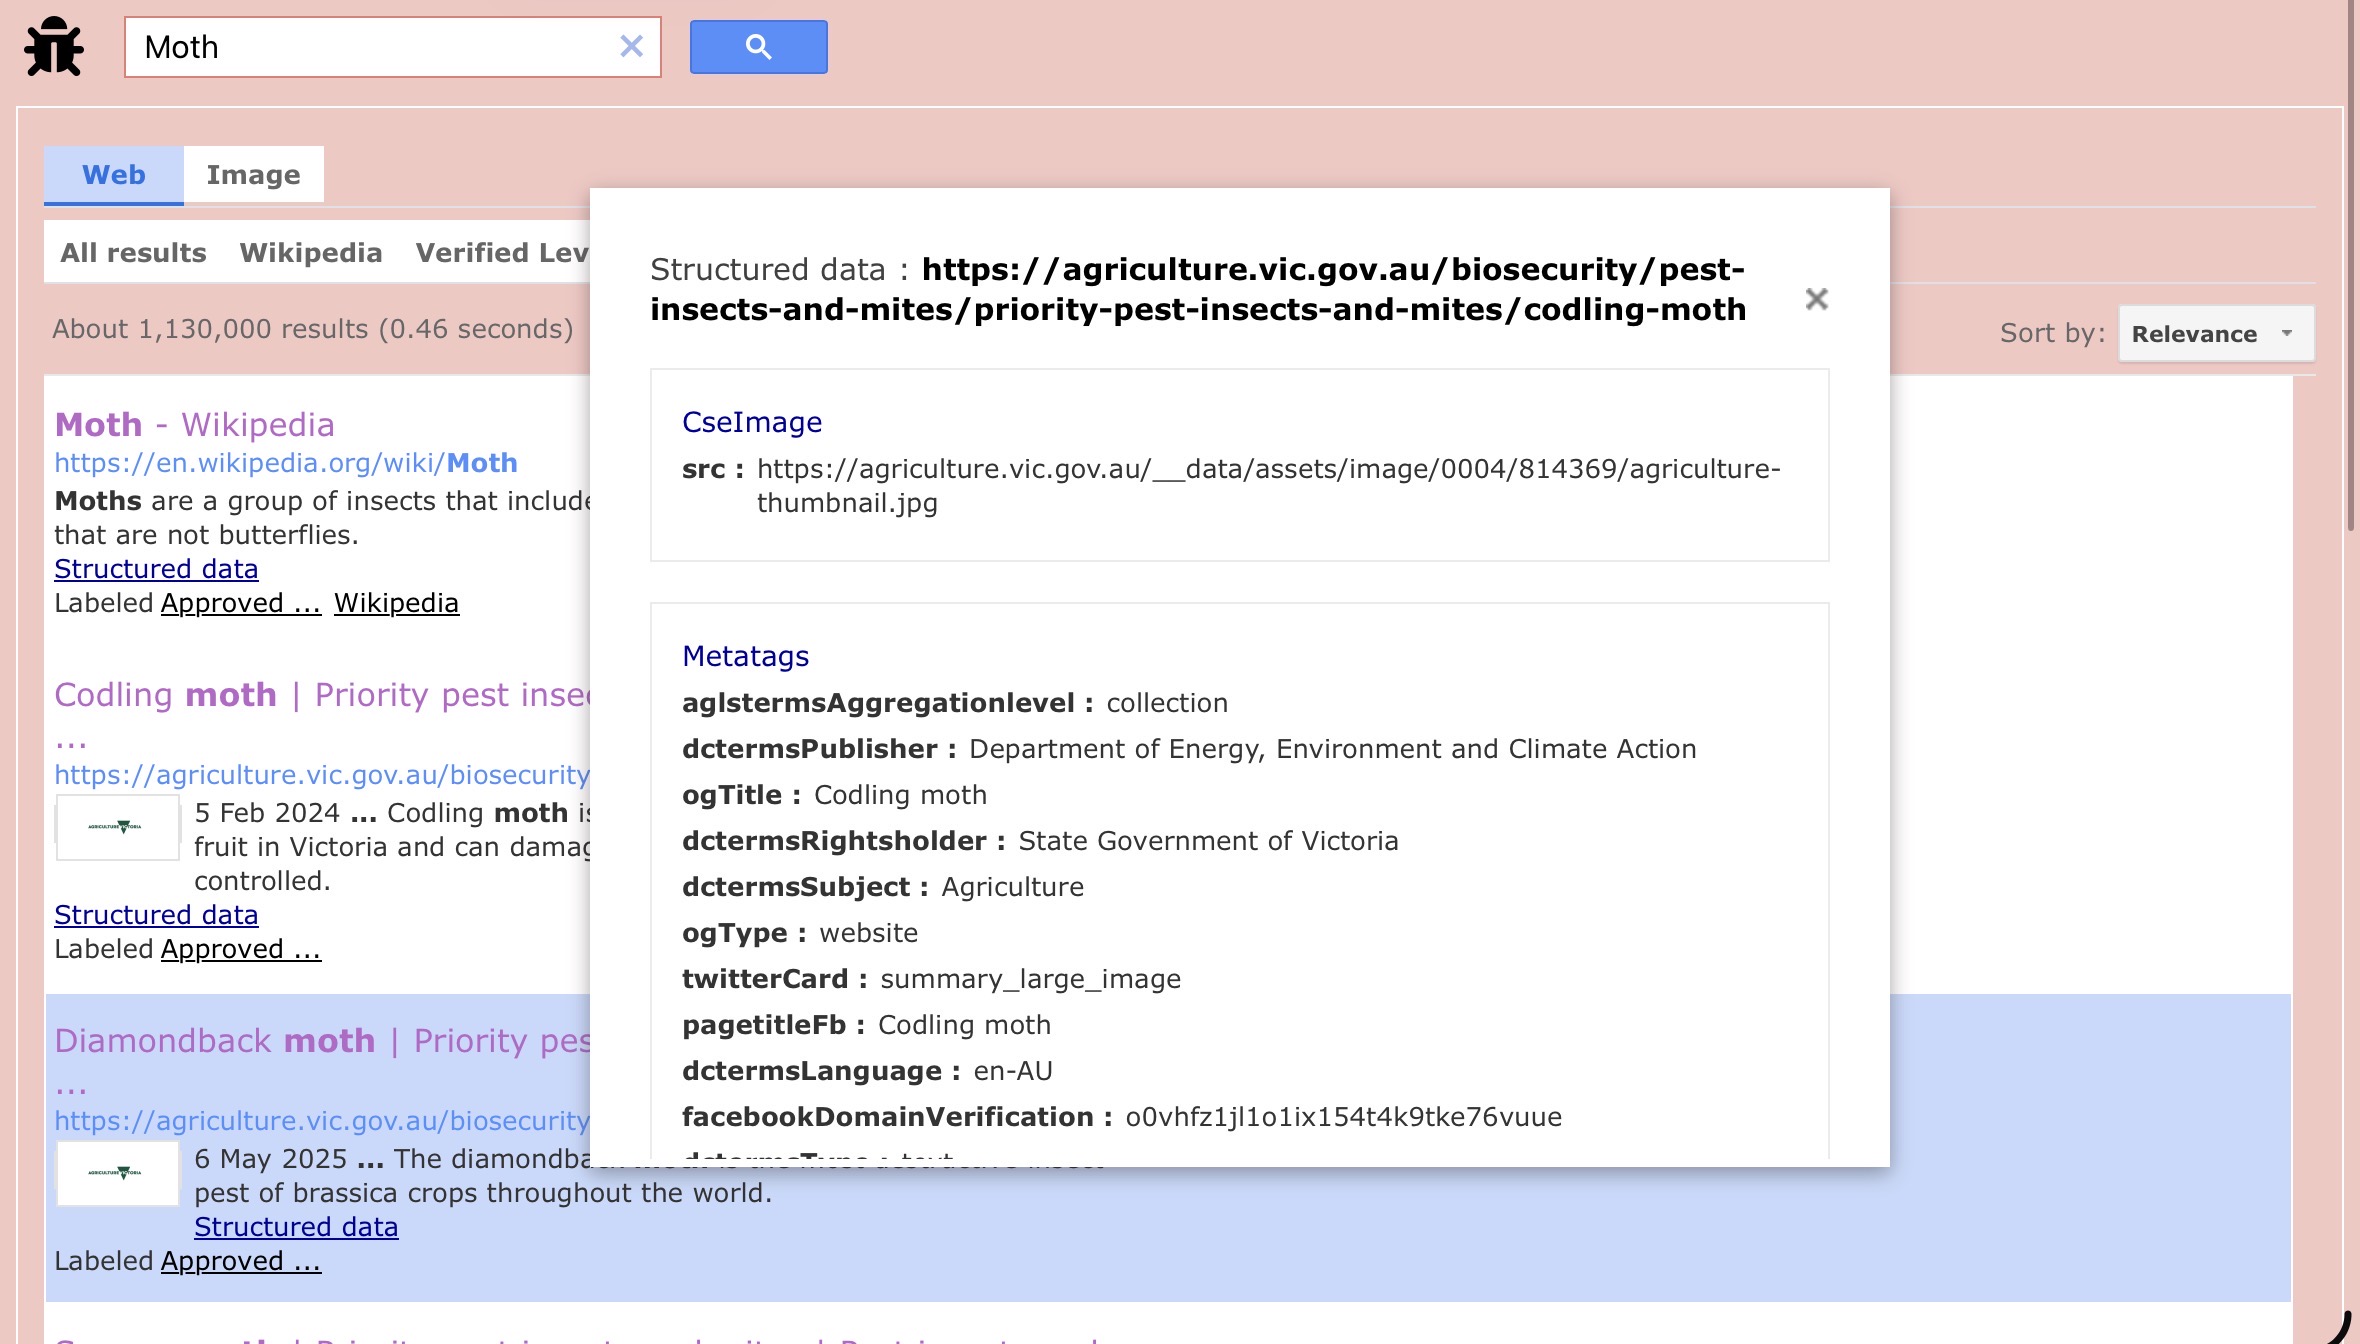The image size is (2360, 1344).
Task: Click Structured data under Diamondback moth
Action: click(296, 1227)
